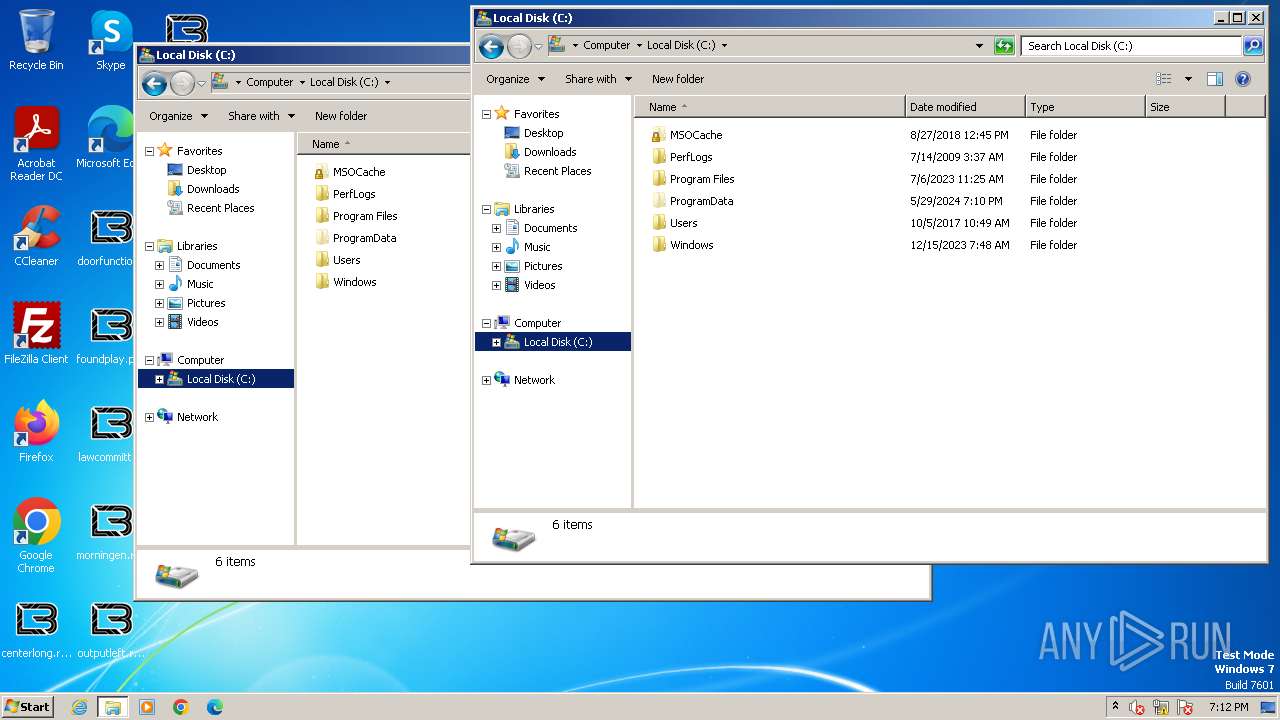Click New folder in back window
The height and width of the screenshot is (720, 1280).
click(341, 116)
